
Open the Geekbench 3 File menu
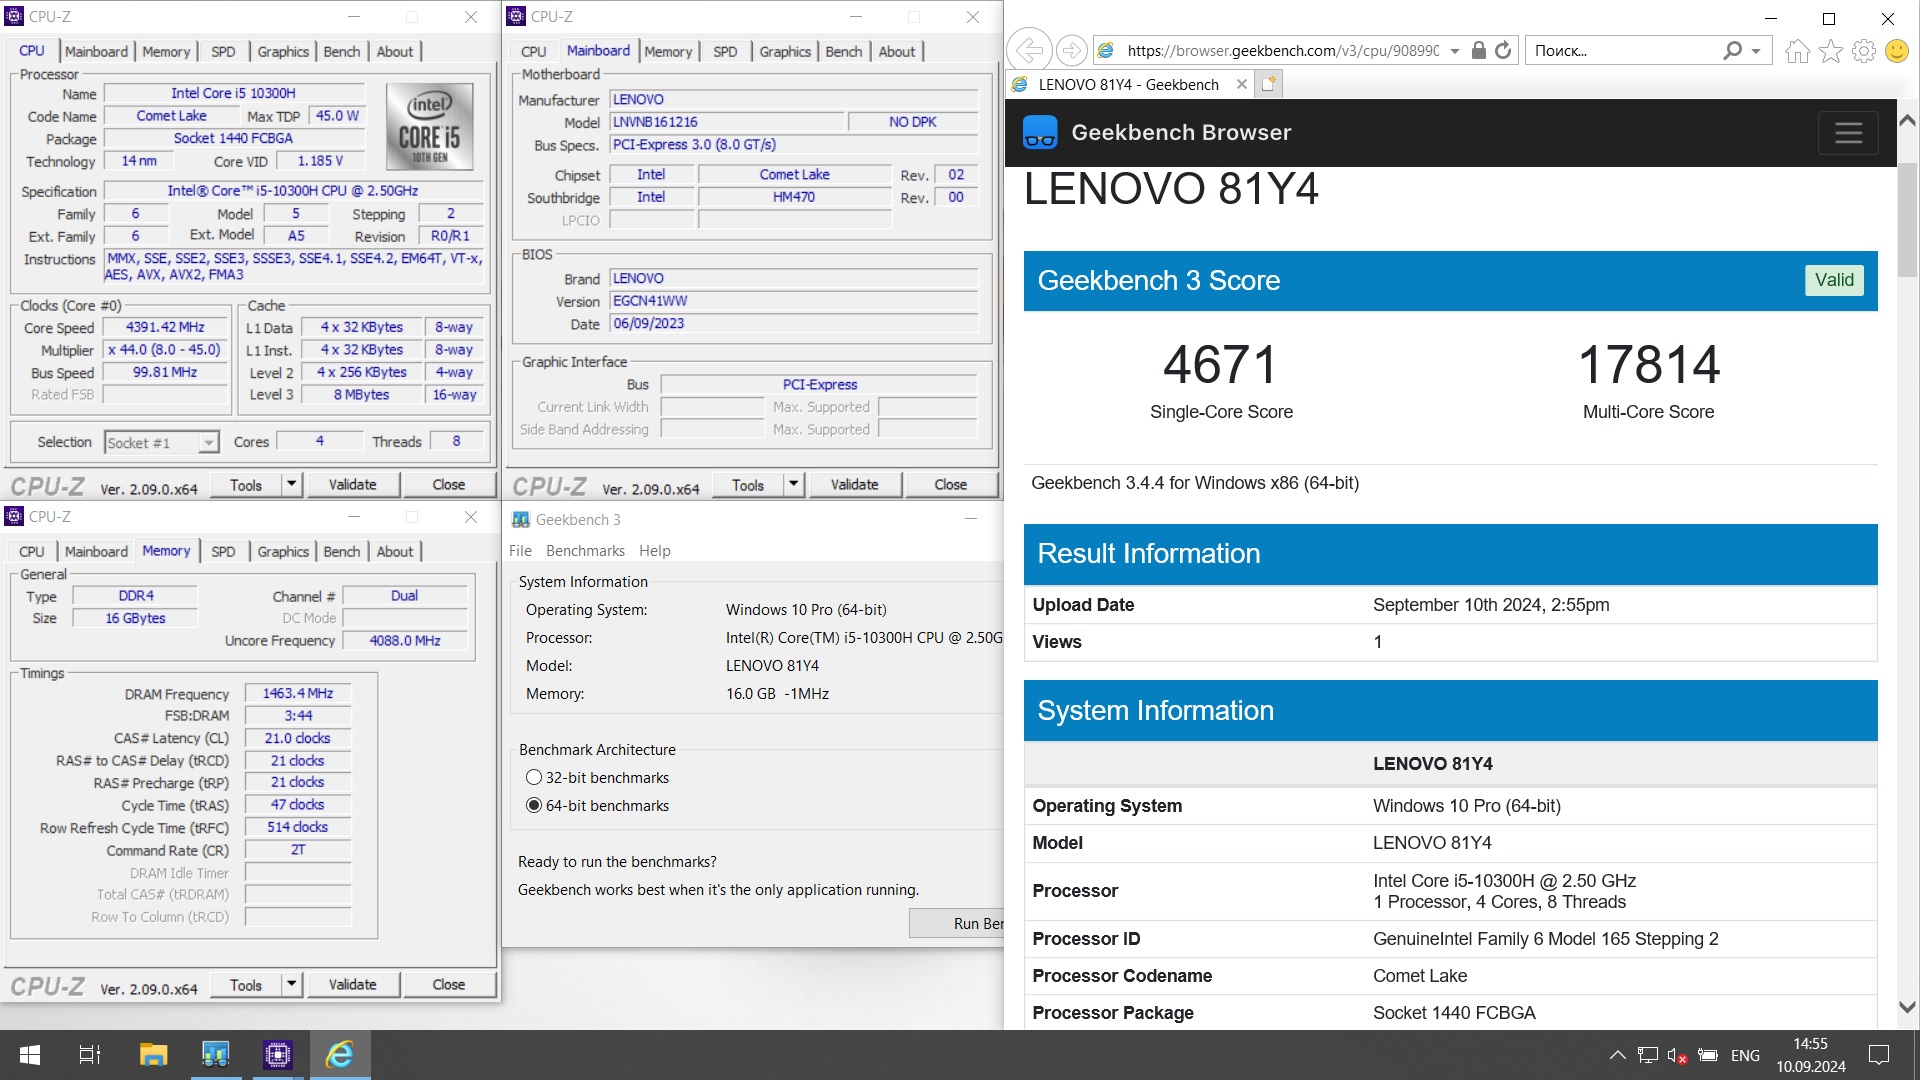pos(520,550)
